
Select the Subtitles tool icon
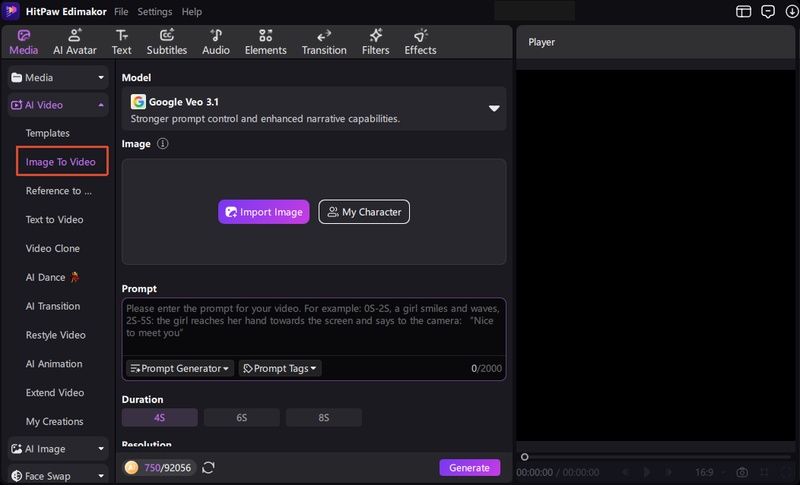pyautogui.click(x=167, y=35)
